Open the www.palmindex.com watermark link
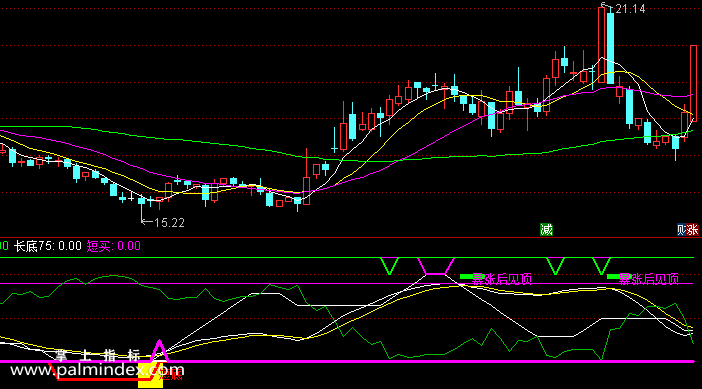Image resolution: width=702 pixels, height=389 pixels. click(x=97, y=370)
